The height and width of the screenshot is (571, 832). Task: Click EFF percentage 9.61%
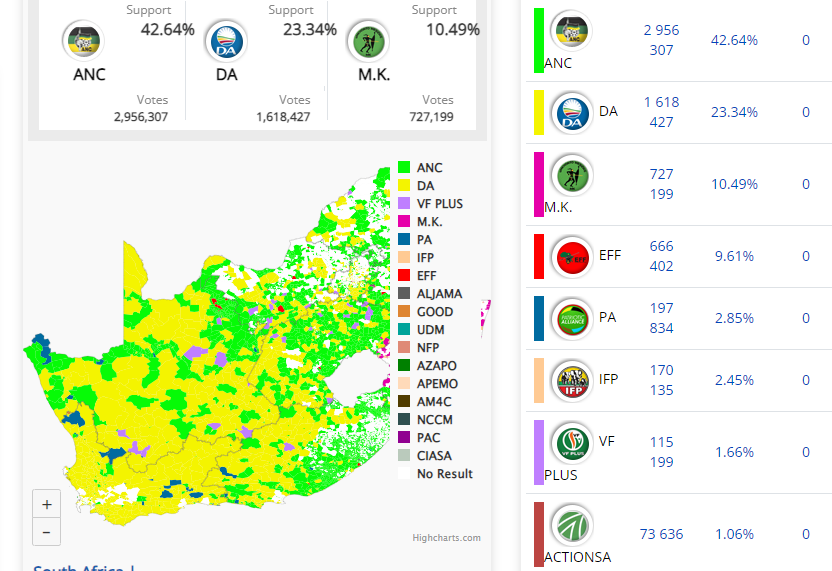click(734, 256)
